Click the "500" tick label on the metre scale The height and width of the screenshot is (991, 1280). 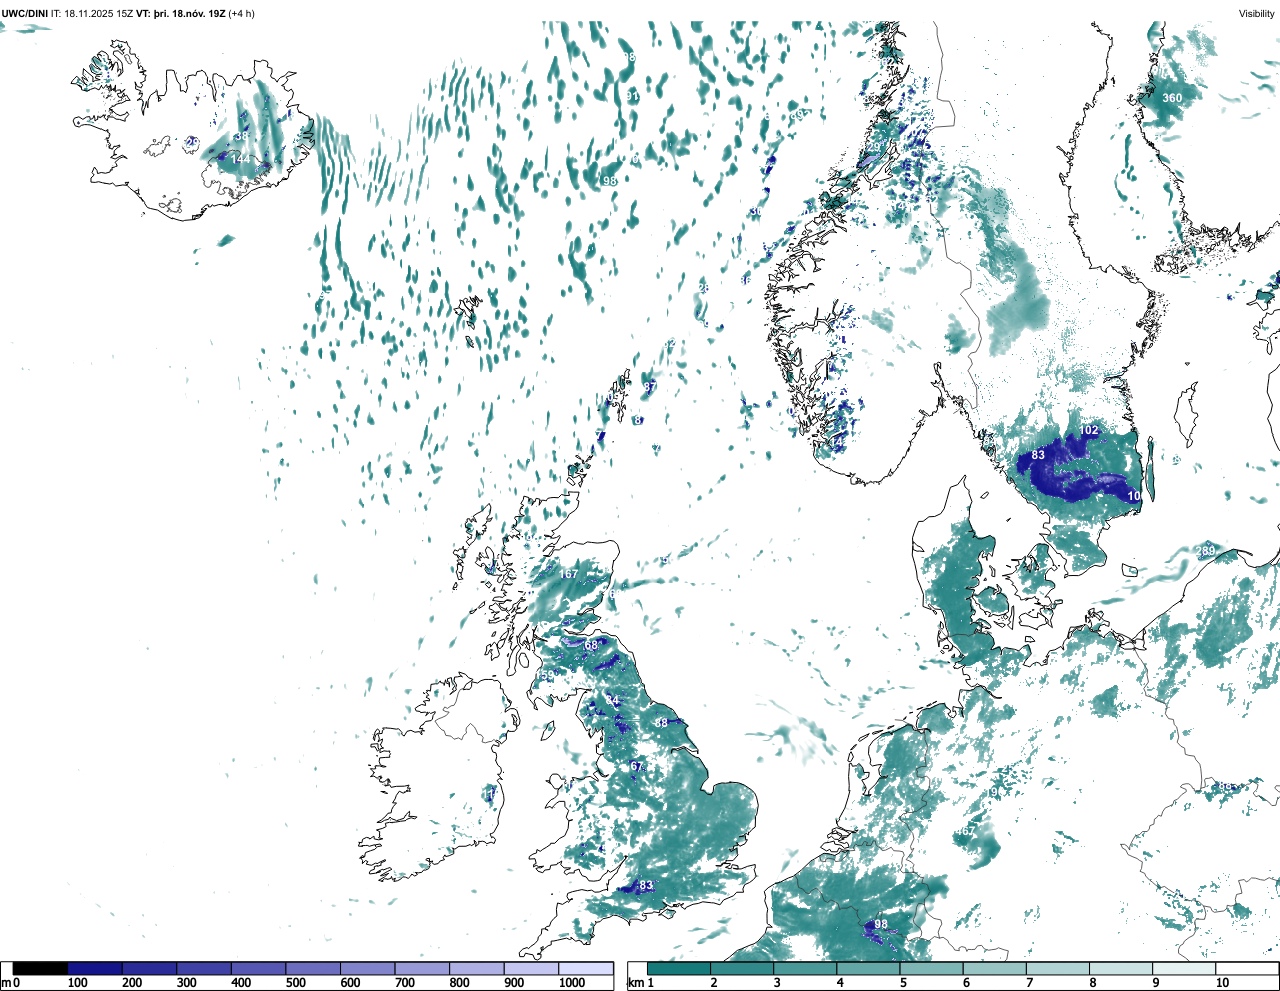296,983
